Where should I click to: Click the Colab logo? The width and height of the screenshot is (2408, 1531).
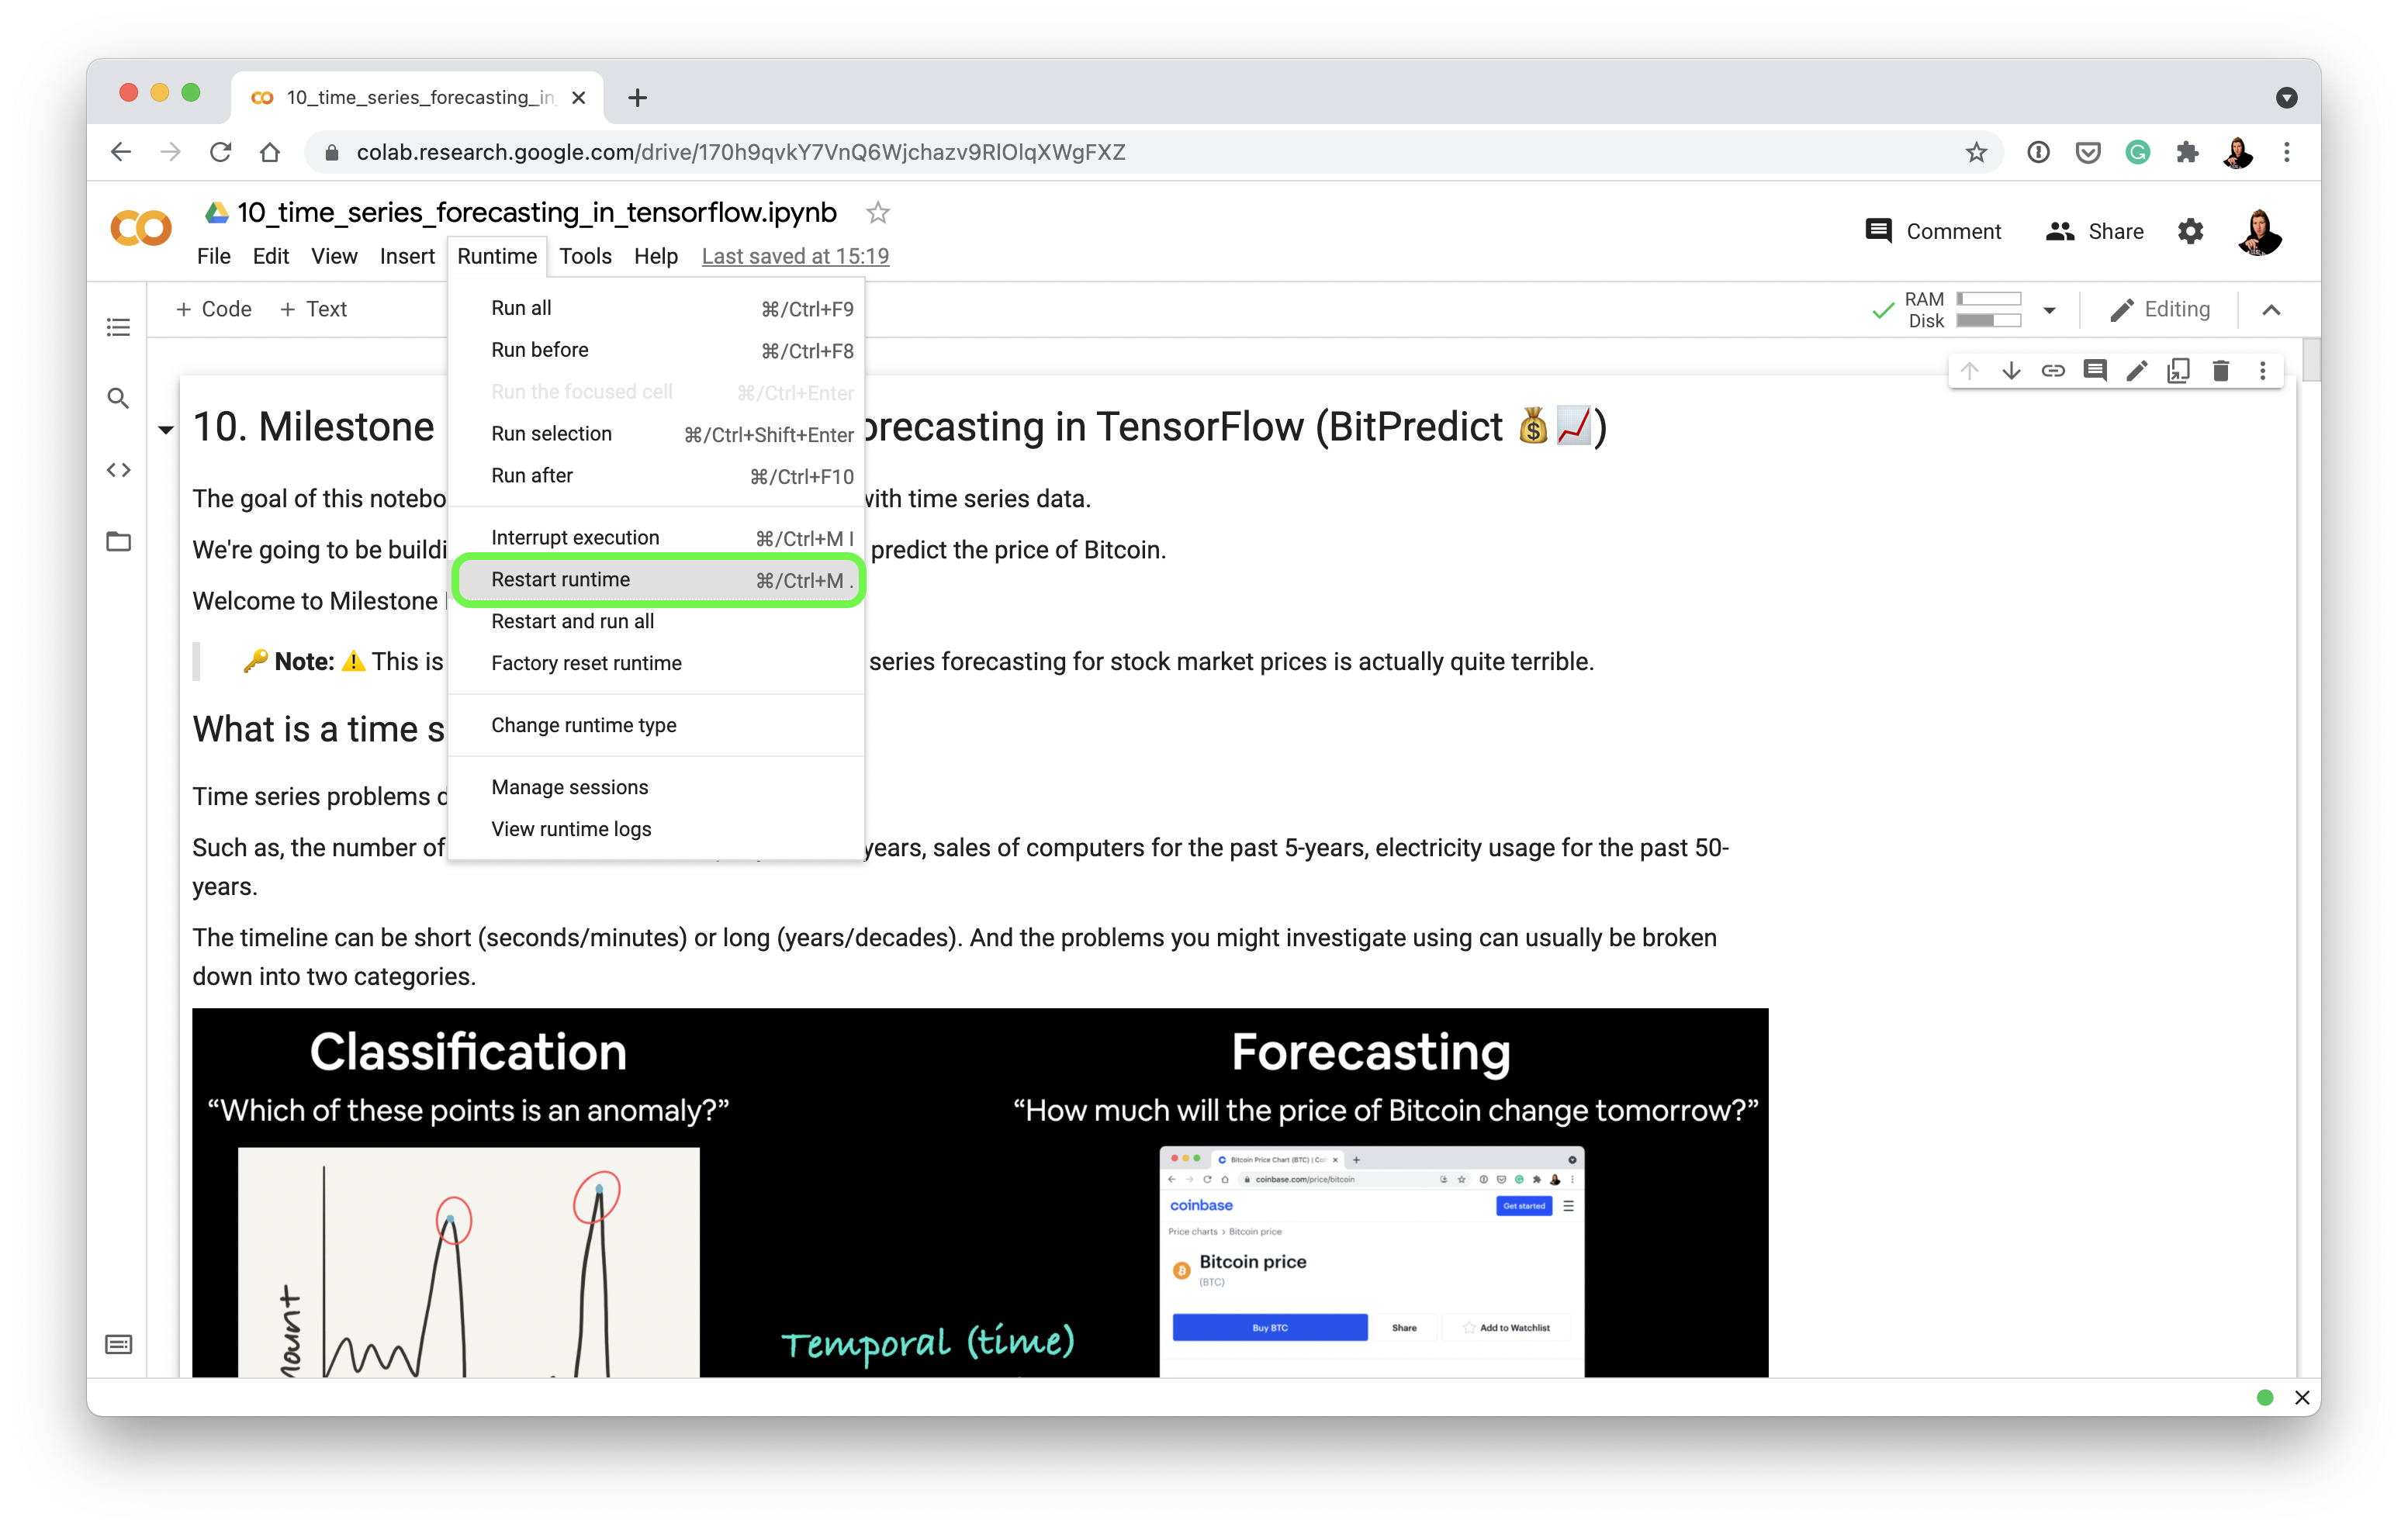(x=141, y=229)
